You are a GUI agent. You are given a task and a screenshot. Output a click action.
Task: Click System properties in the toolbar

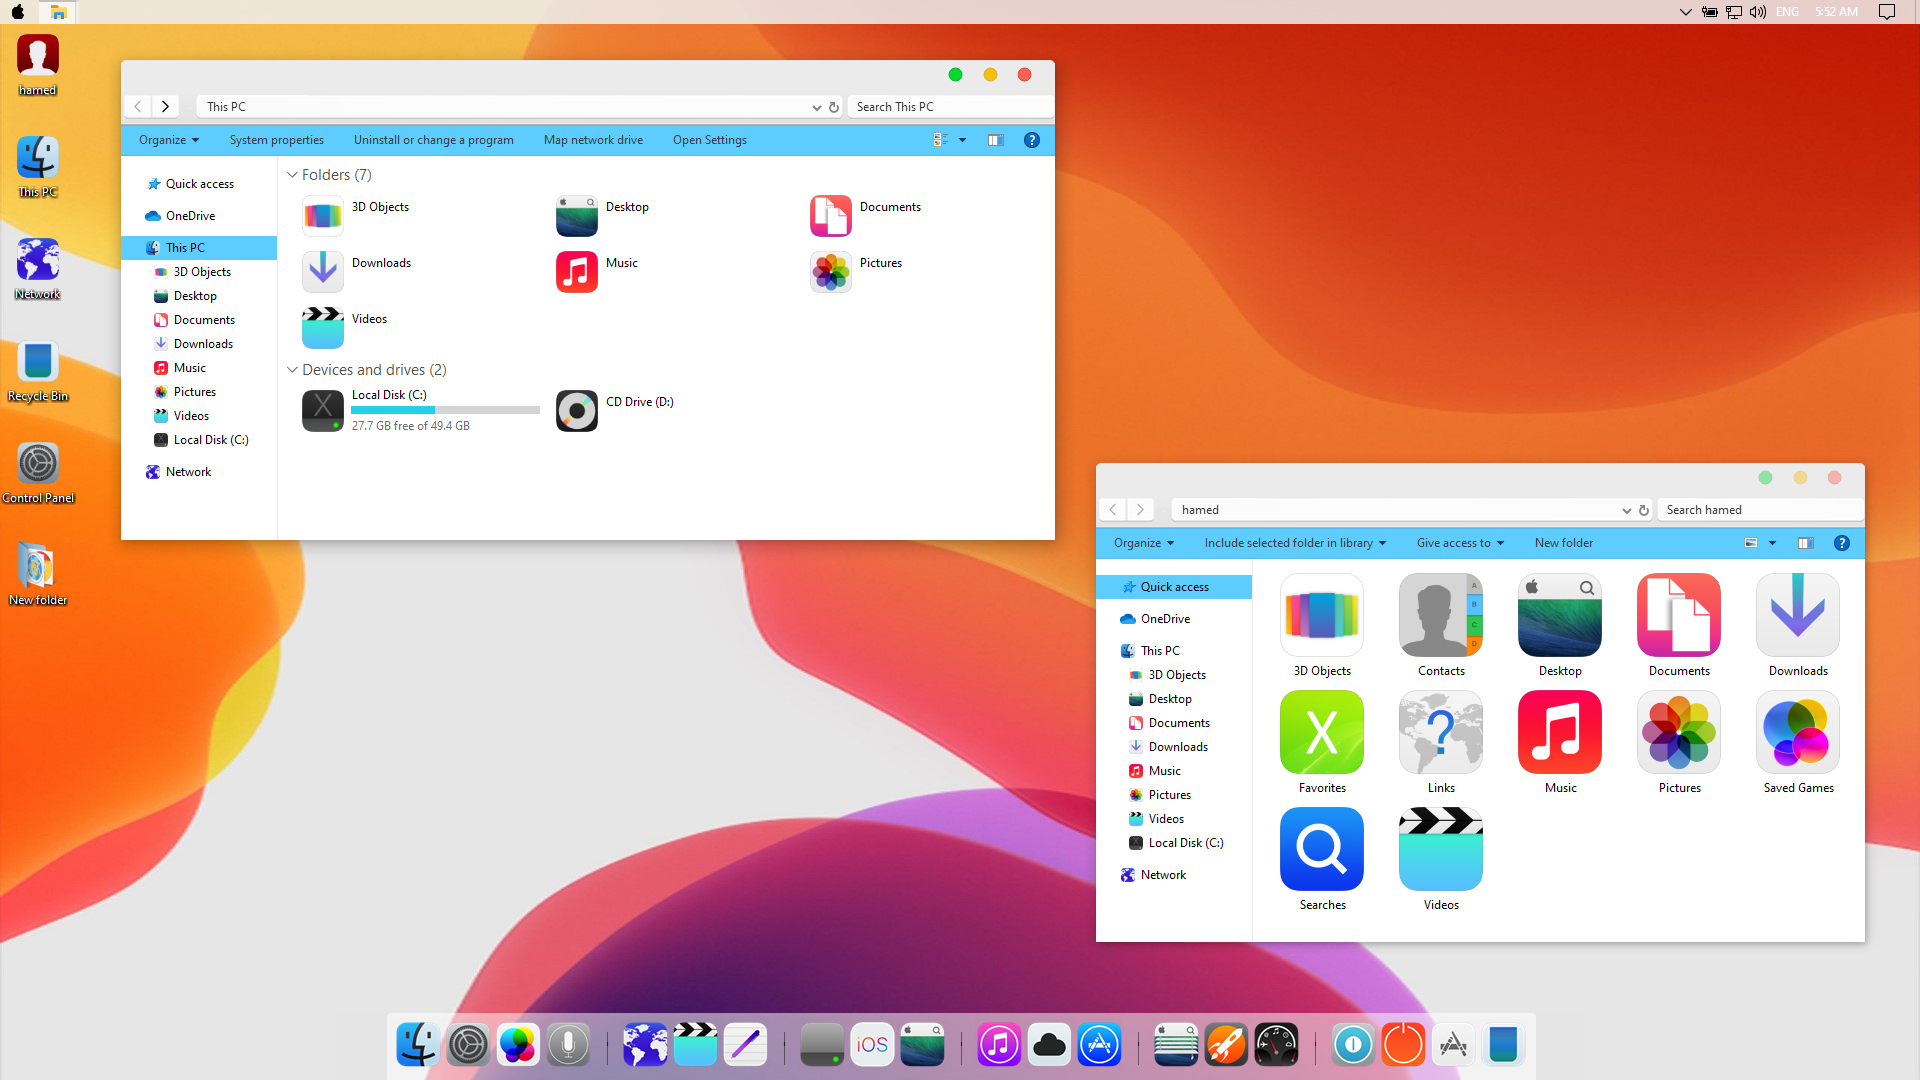coord(276,140)
